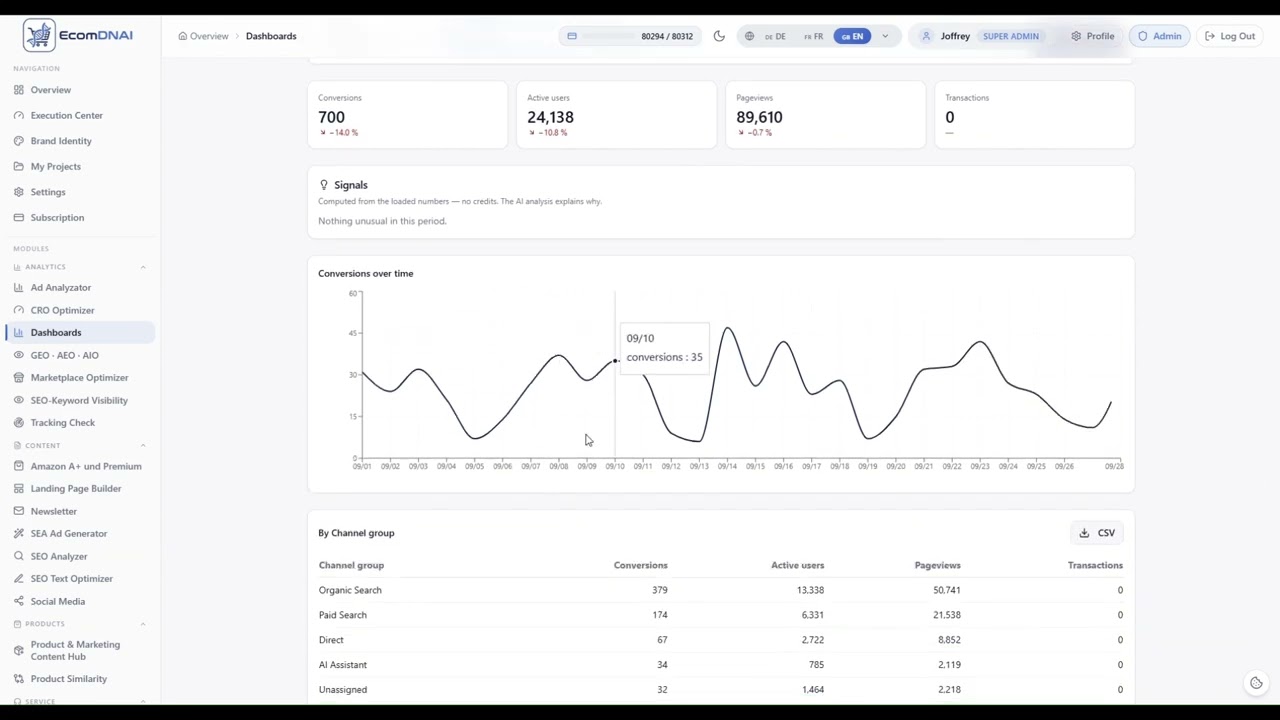
Task: Switch language to FR
Action: (x=813, y=36)
